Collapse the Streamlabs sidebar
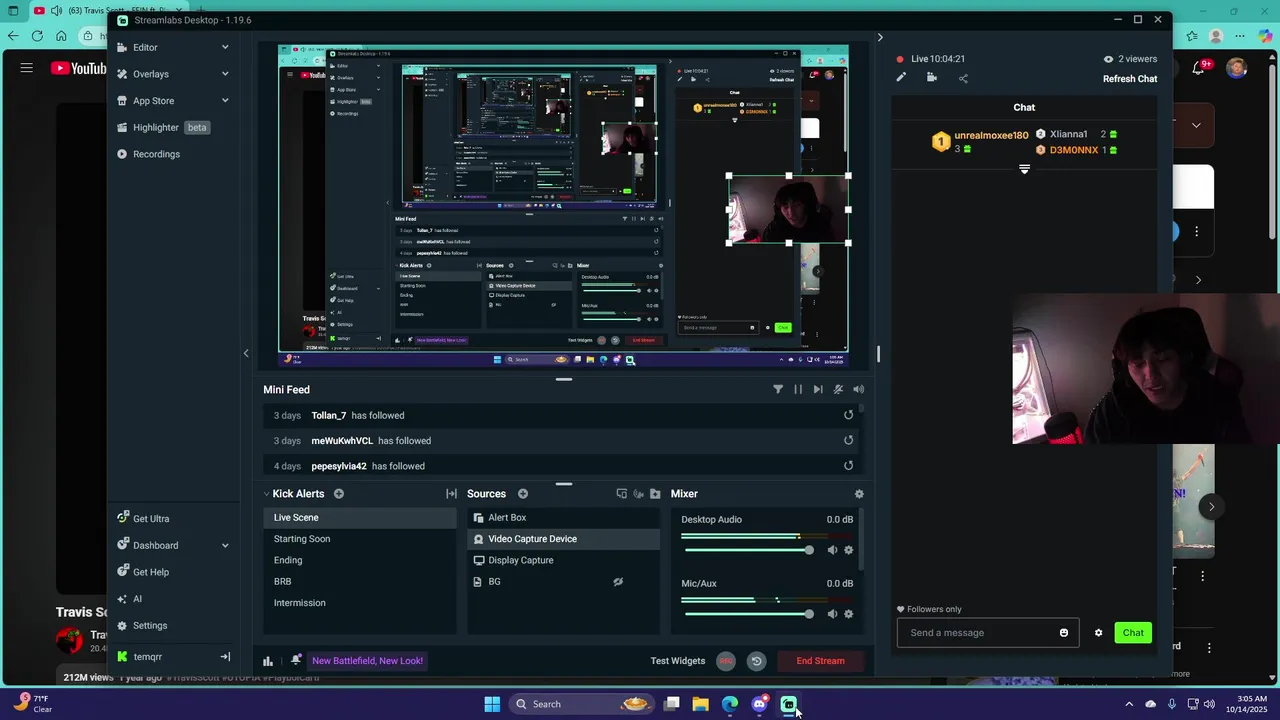This screenshot has width=1280, height=720. [225, 657]
